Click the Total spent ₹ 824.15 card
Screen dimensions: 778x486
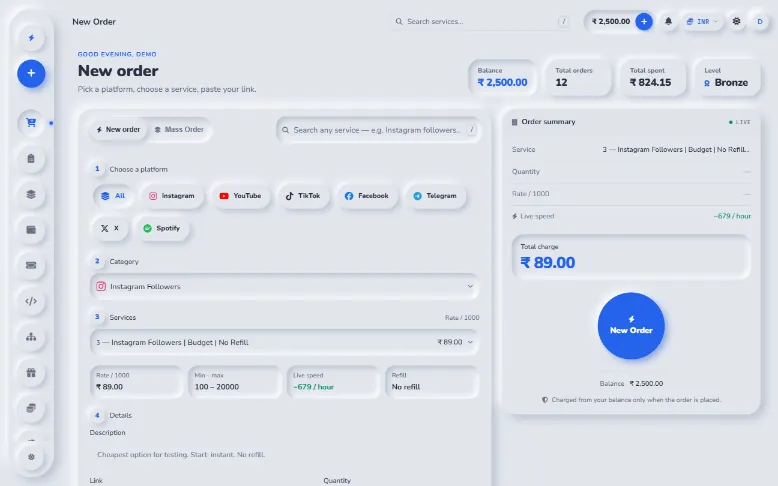653,77
